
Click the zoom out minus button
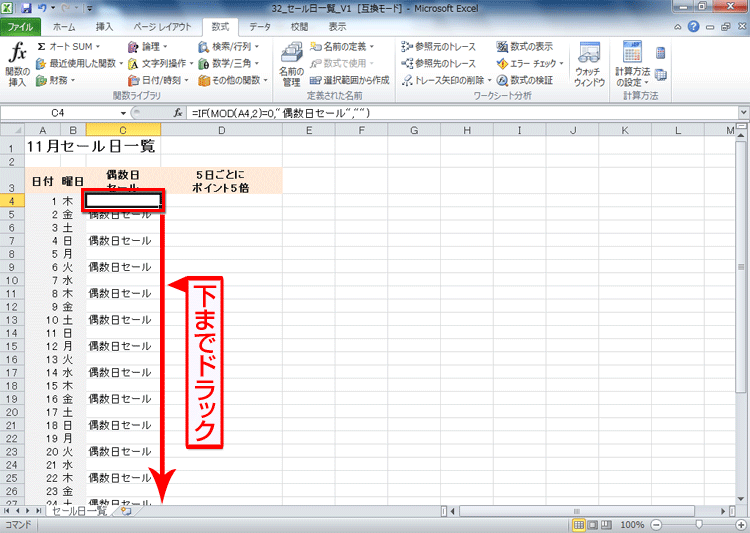657,525
